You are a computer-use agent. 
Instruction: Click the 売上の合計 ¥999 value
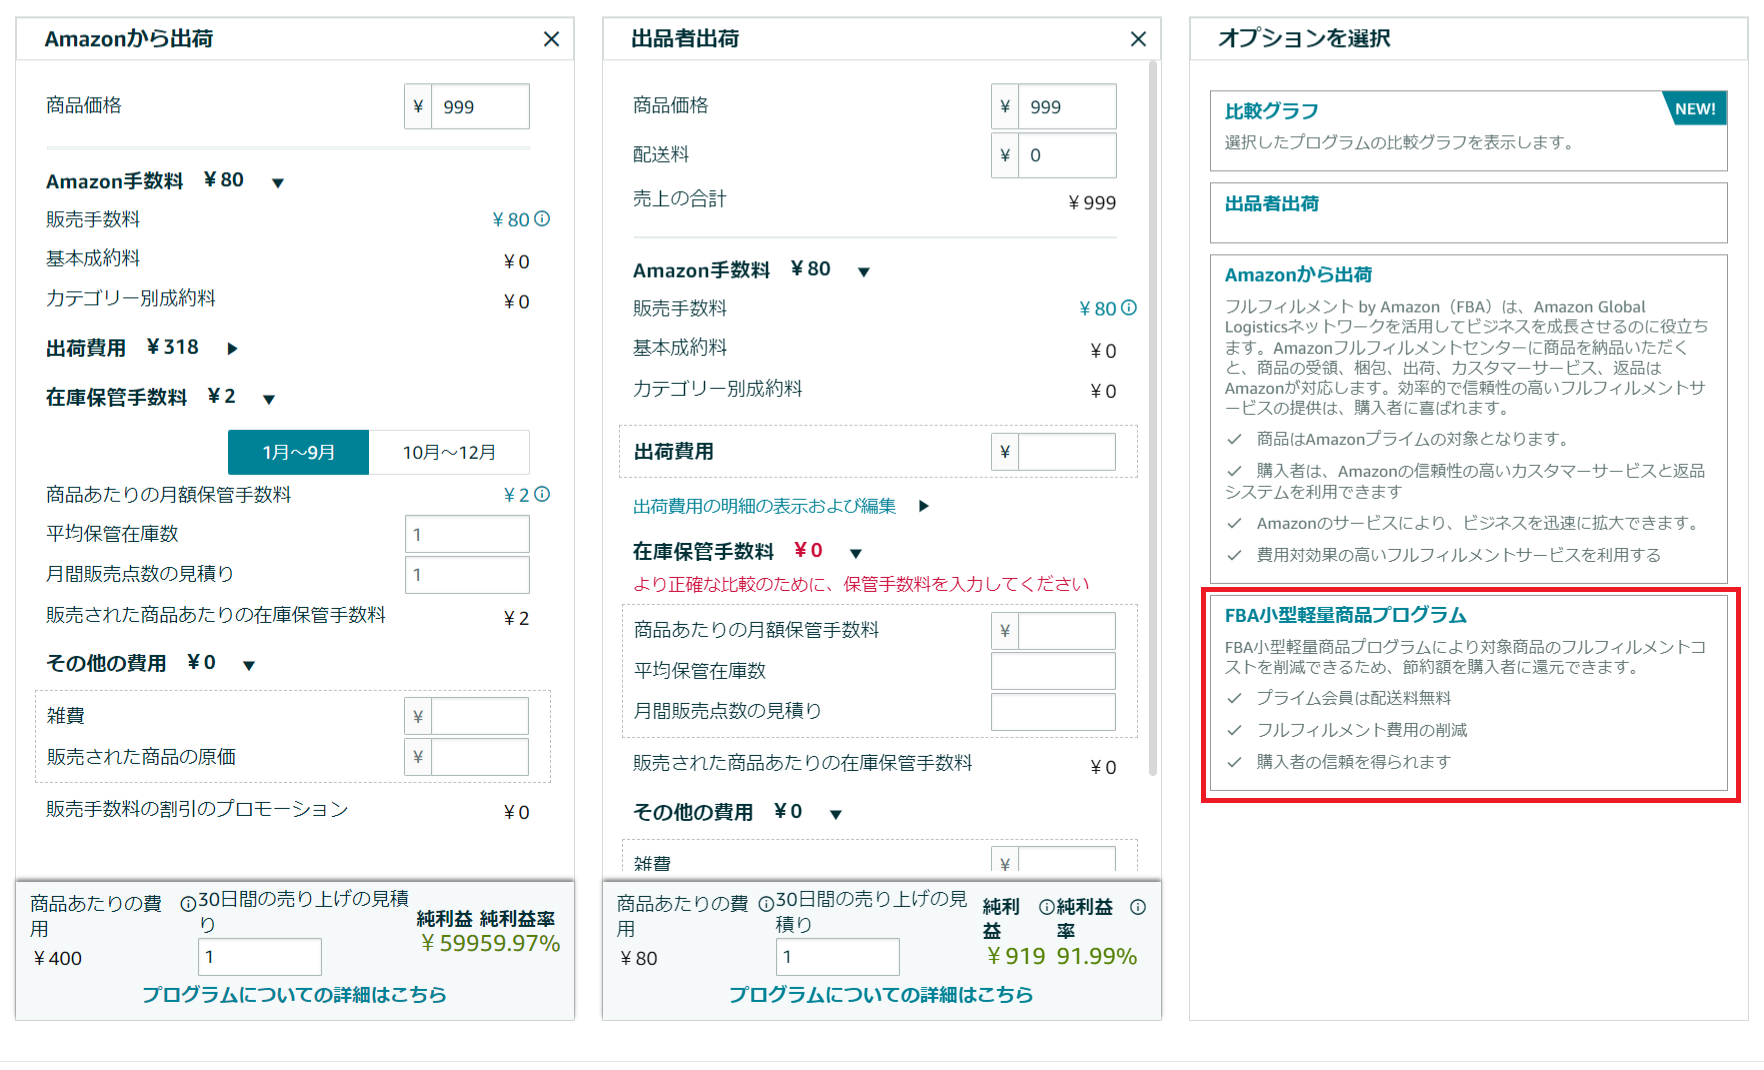[1092, 203]
